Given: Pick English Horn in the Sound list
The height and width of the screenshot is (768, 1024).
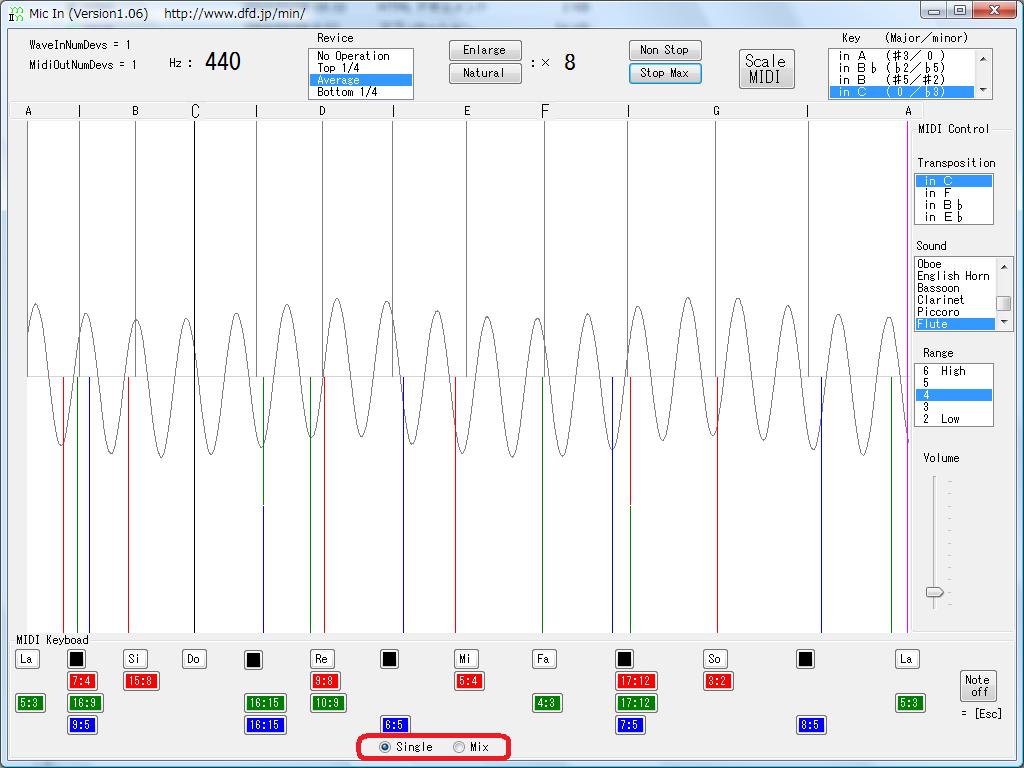Looking at the screenshot, I should (955, 276).
